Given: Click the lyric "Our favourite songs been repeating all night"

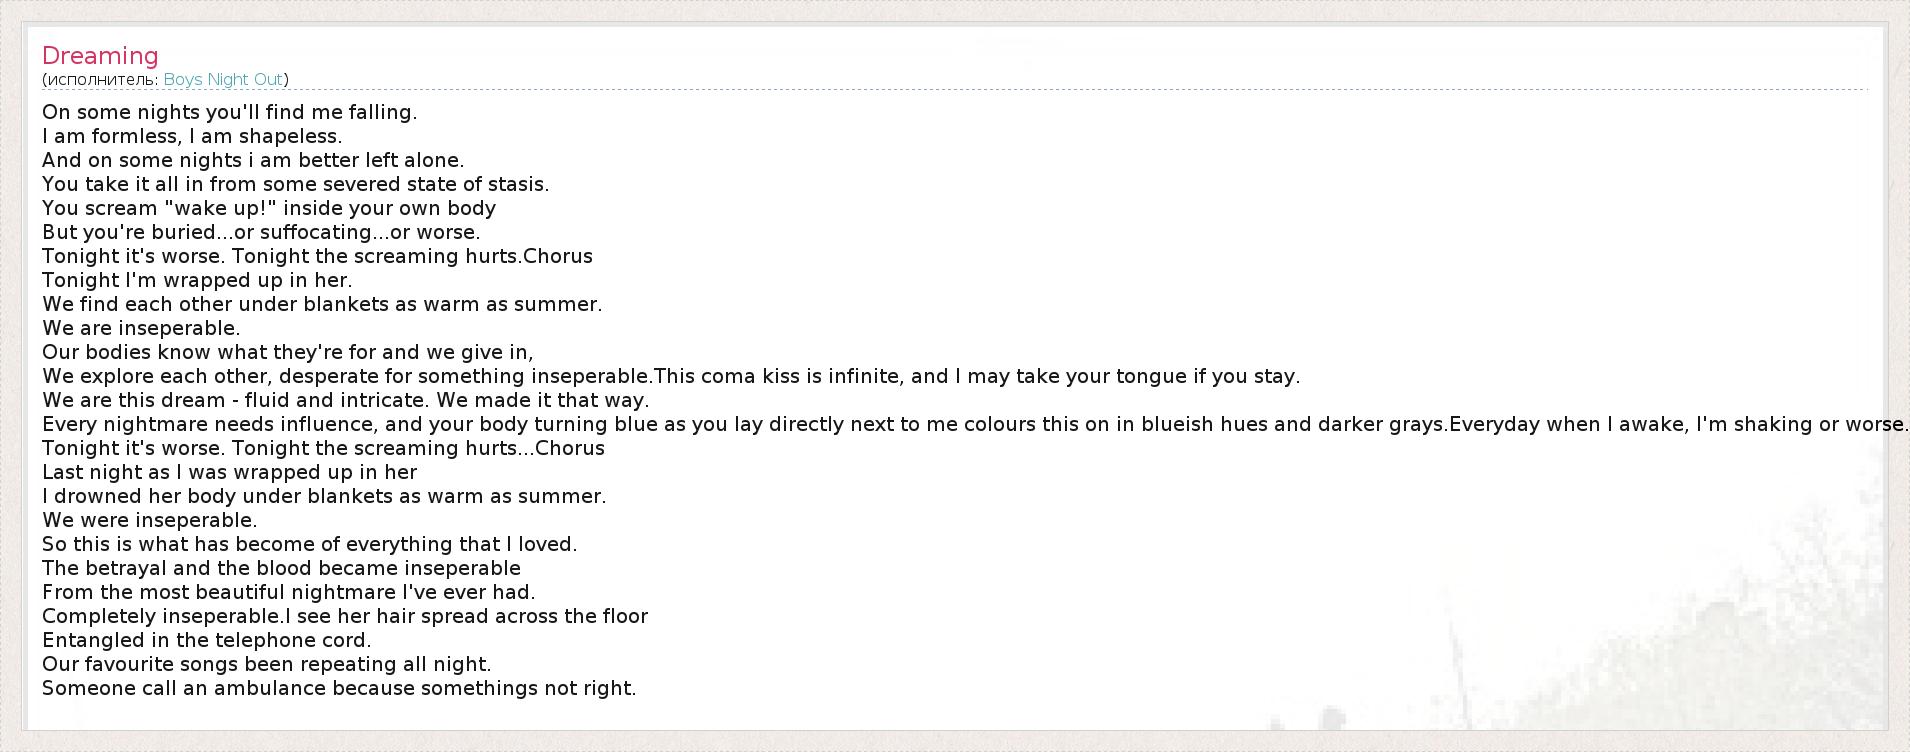Looking at the screenshot, I should tap(266, 664).
